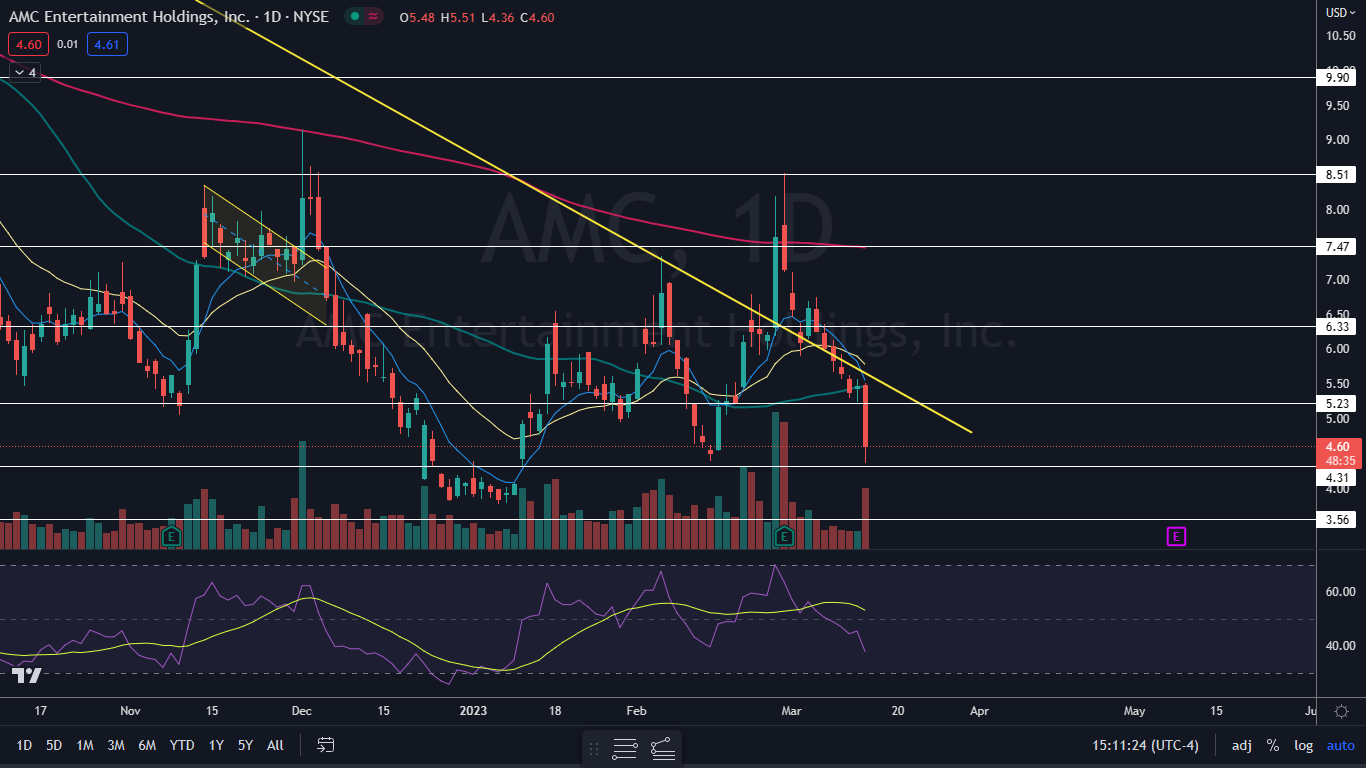Click the 8.51 price level label
1366x768 pixels.
(1338, 175)
